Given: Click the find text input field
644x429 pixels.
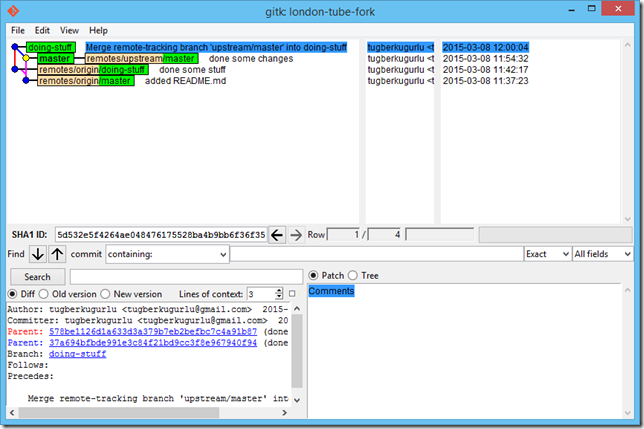Looking at the screenshot, I should coord(377,254).
